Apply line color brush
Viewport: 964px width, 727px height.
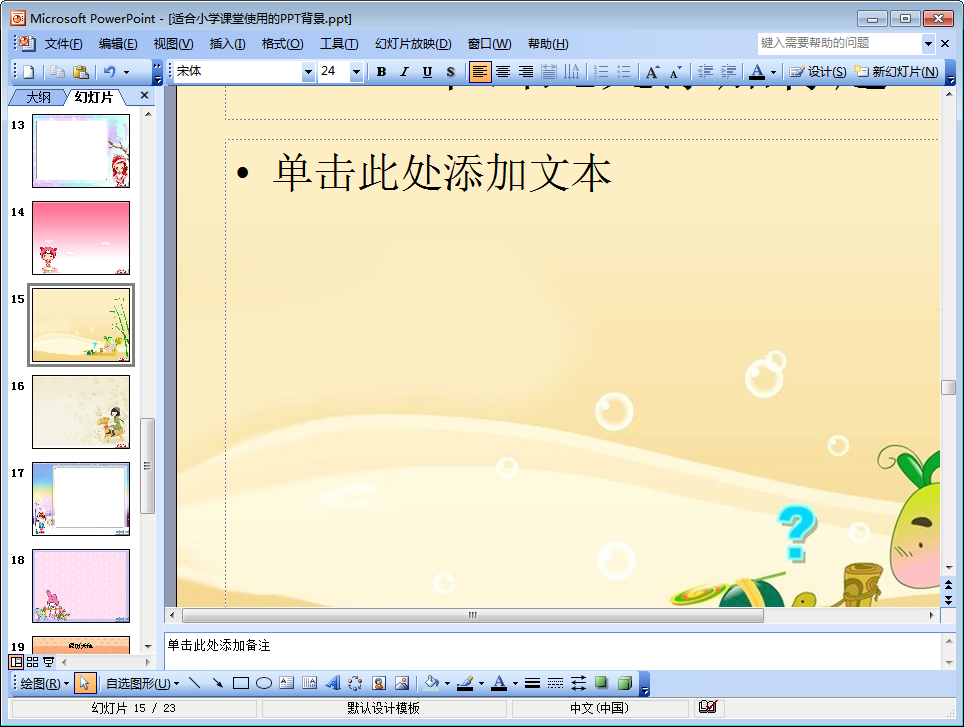(465, 683)
